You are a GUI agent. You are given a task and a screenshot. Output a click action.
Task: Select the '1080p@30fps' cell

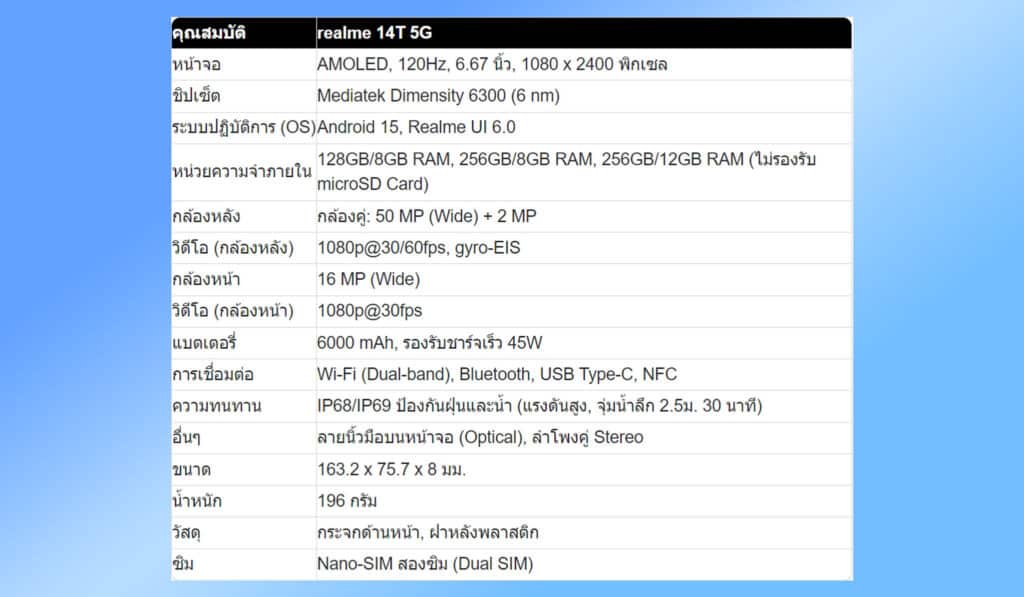click(x=584, y=311)
